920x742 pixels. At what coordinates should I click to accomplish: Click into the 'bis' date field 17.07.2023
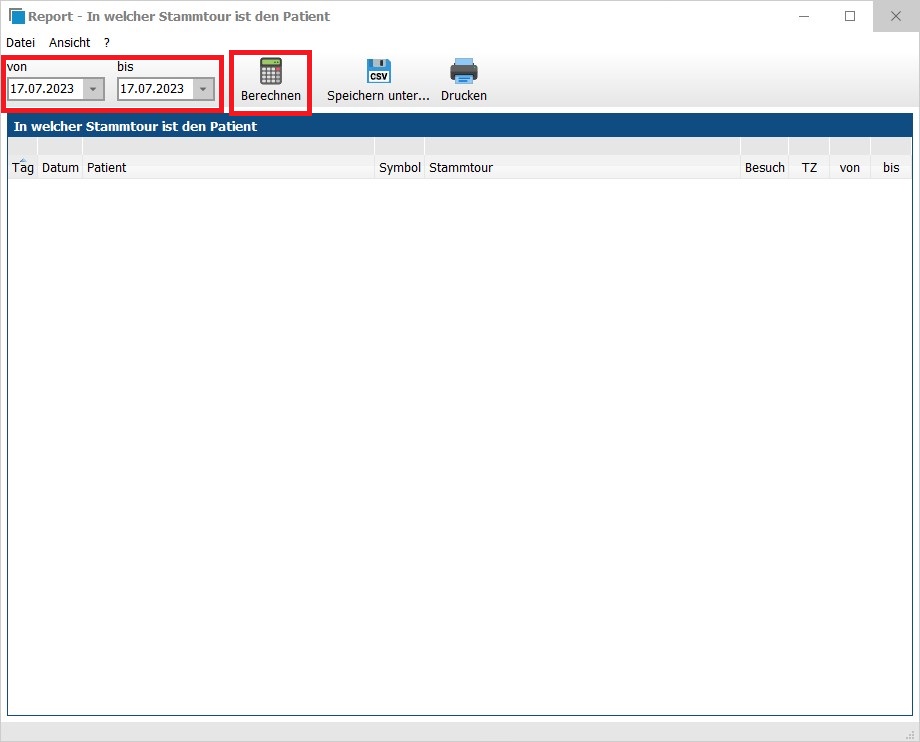click(155, 89)
